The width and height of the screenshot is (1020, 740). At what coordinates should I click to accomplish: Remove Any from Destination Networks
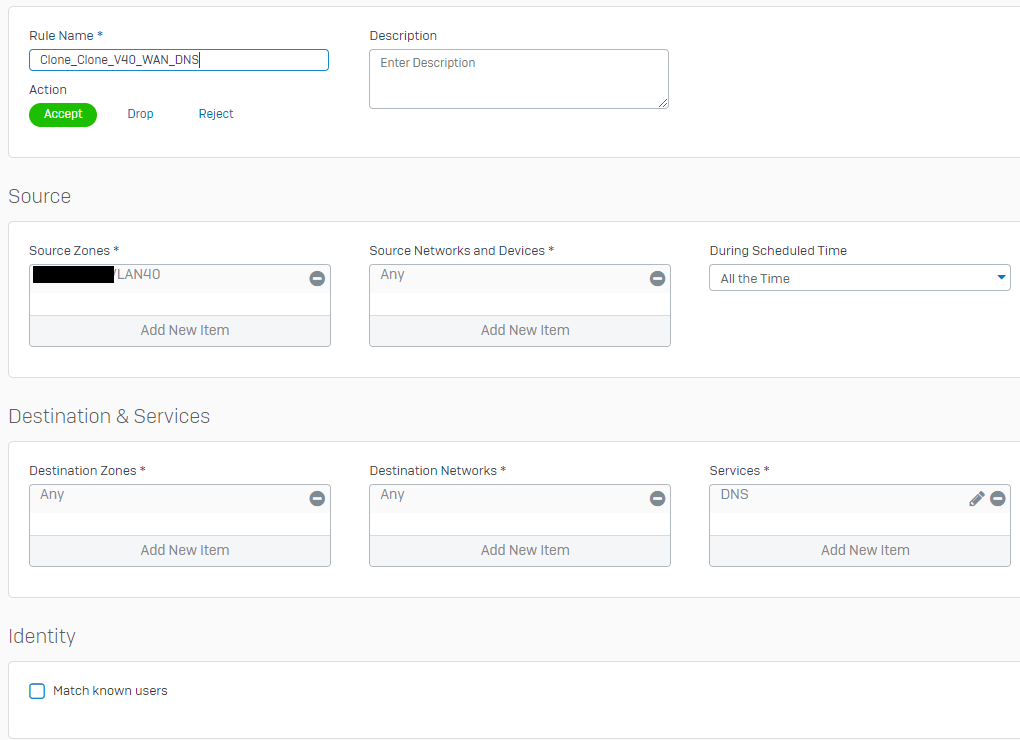pyautogui.click(x=657, y=498)
